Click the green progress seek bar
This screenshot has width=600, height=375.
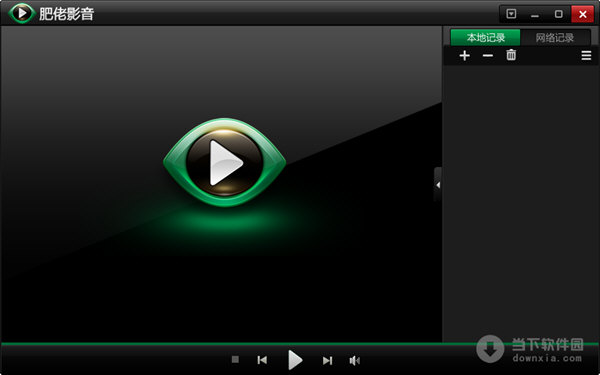click(300, 344)
